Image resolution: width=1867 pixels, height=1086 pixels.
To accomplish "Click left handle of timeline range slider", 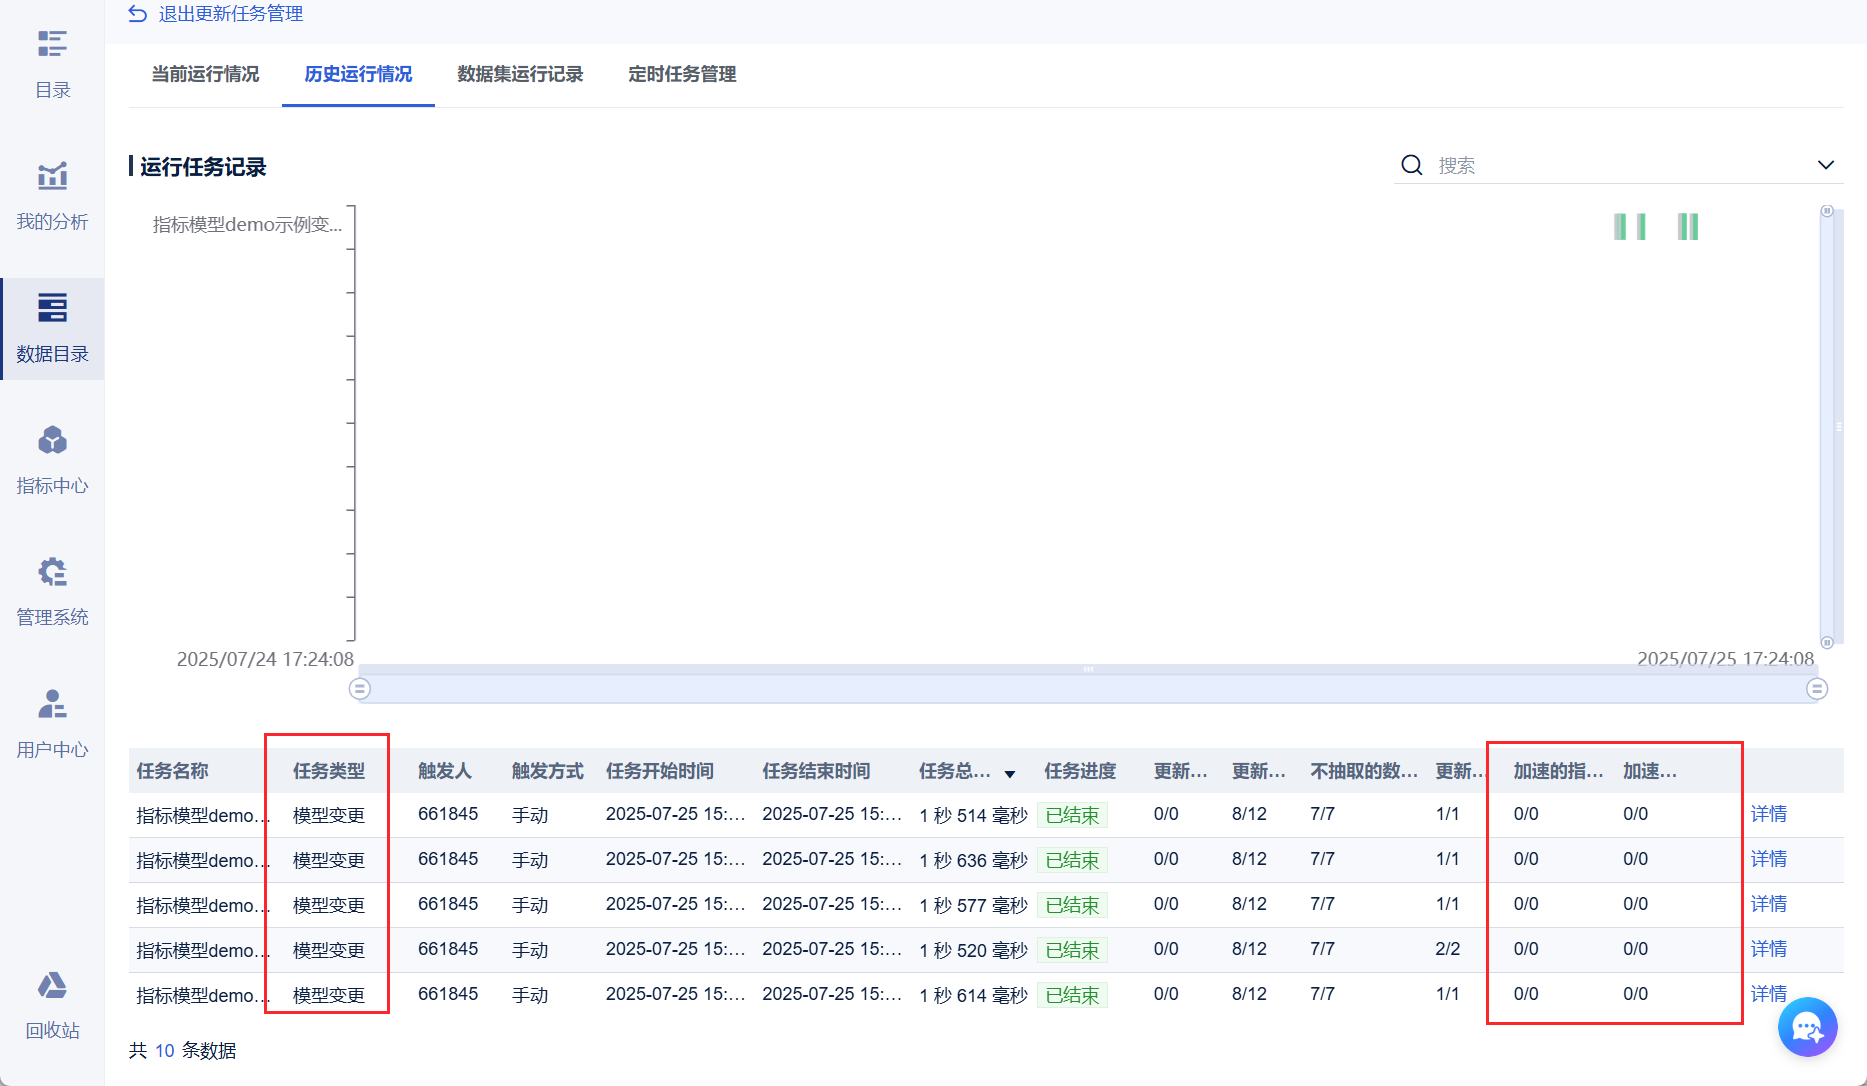I will coord(360,689).
